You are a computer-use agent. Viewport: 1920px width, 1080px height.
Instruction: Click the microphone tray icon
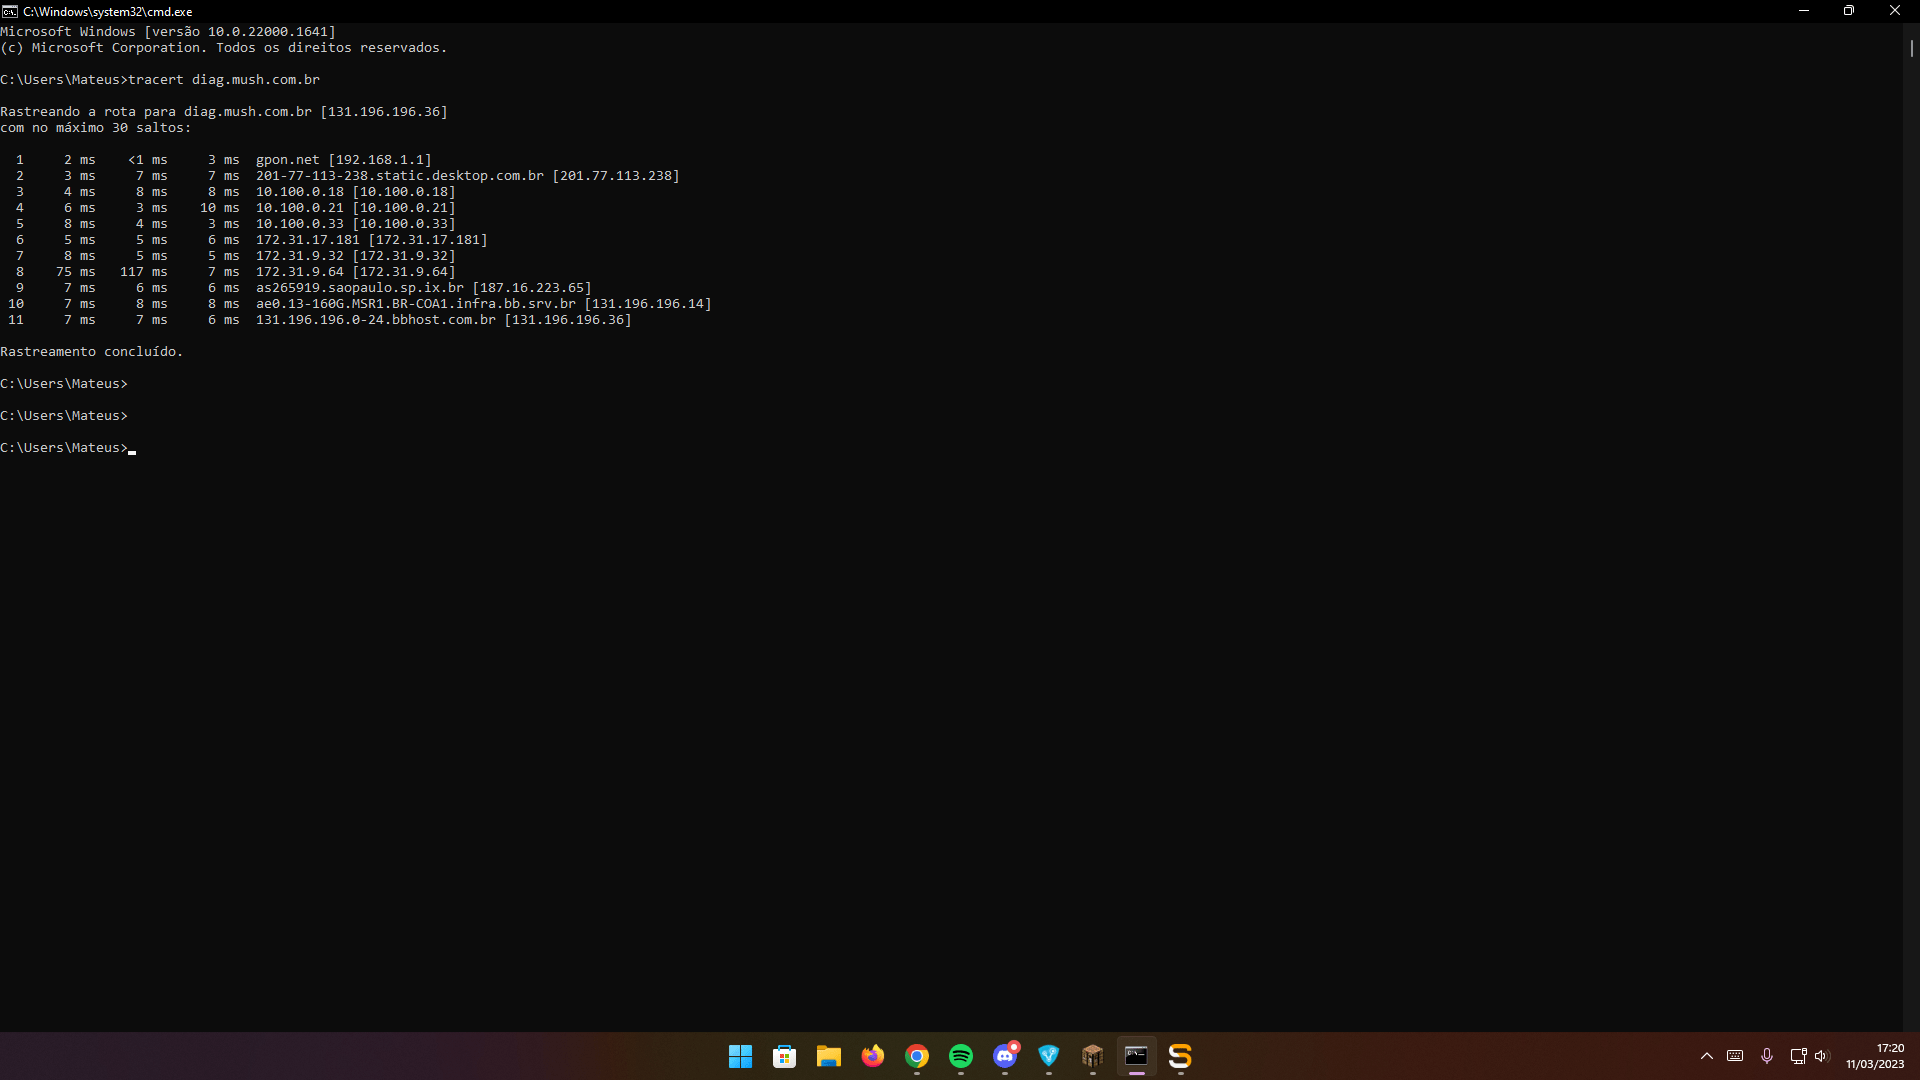pyautogui.click(x=1767, y=1056)
